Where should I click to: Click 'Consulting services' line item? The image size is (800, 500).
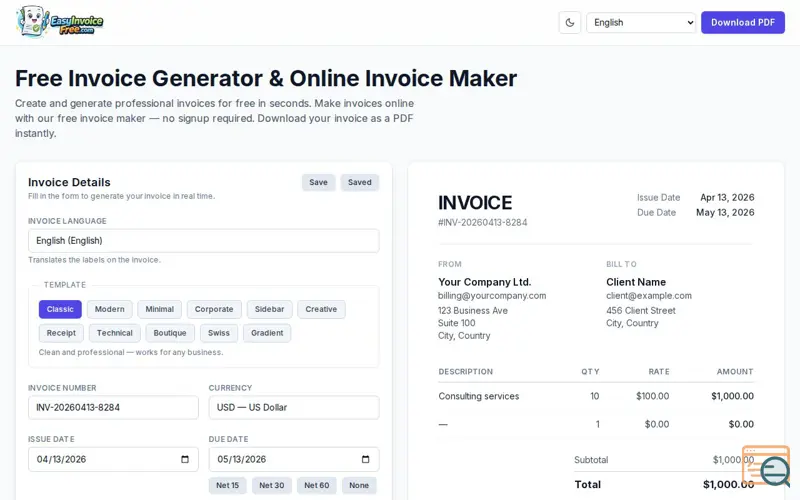pos(479,396)
